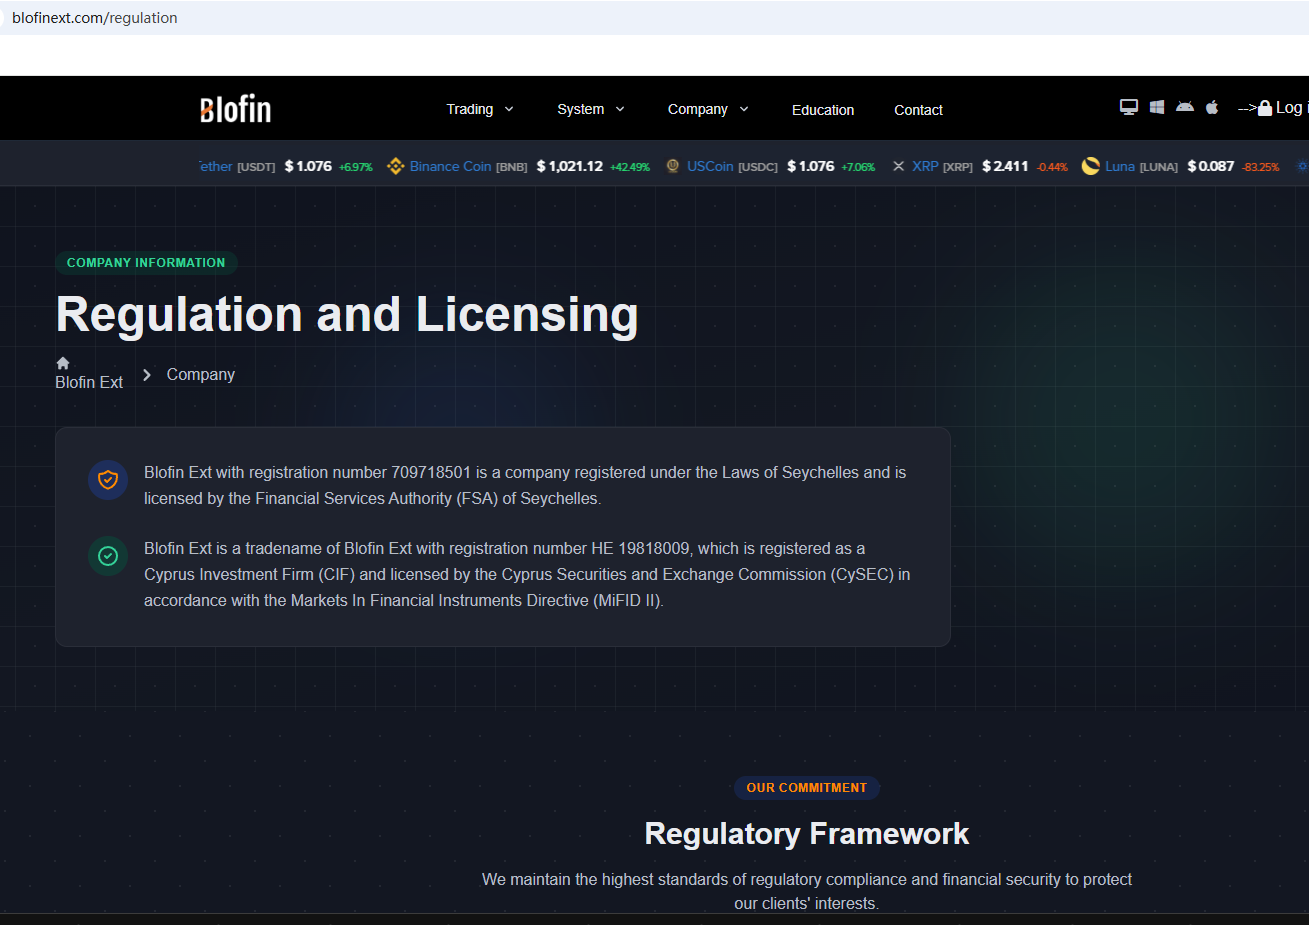Screen dimensions: 1309x925
Task: Open the Education menu item
Action: (822, 110)
